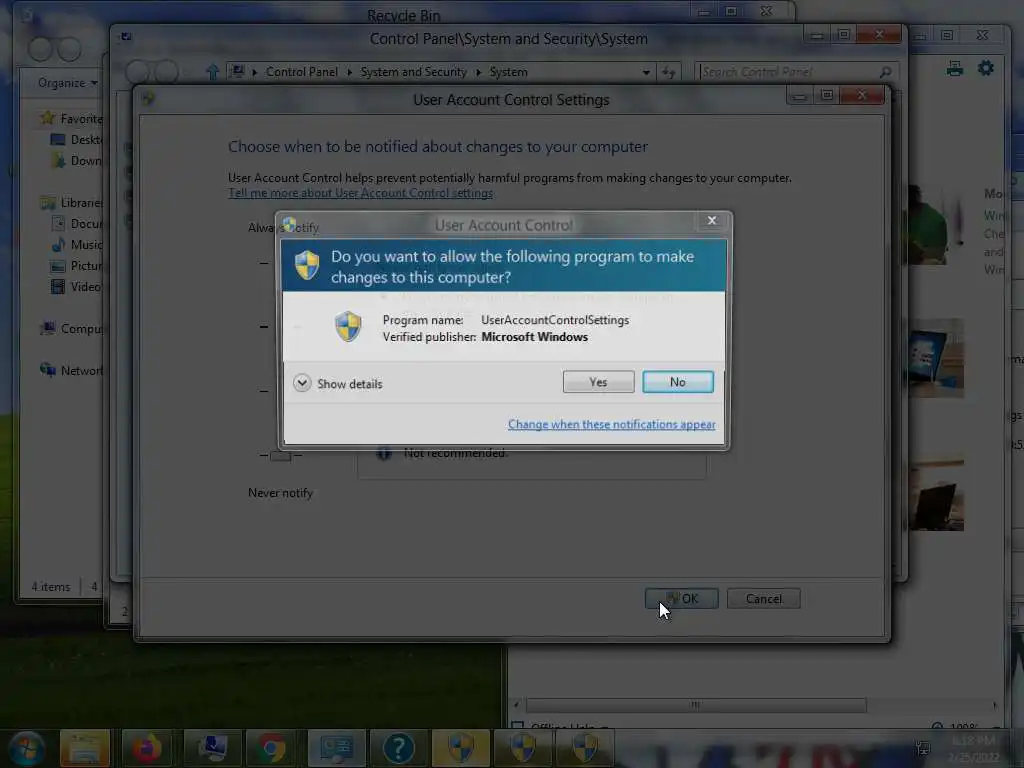Select Libraries in navigation pane
The height and width of the screenshot is (768, 1024).
(x=72, y=202)
